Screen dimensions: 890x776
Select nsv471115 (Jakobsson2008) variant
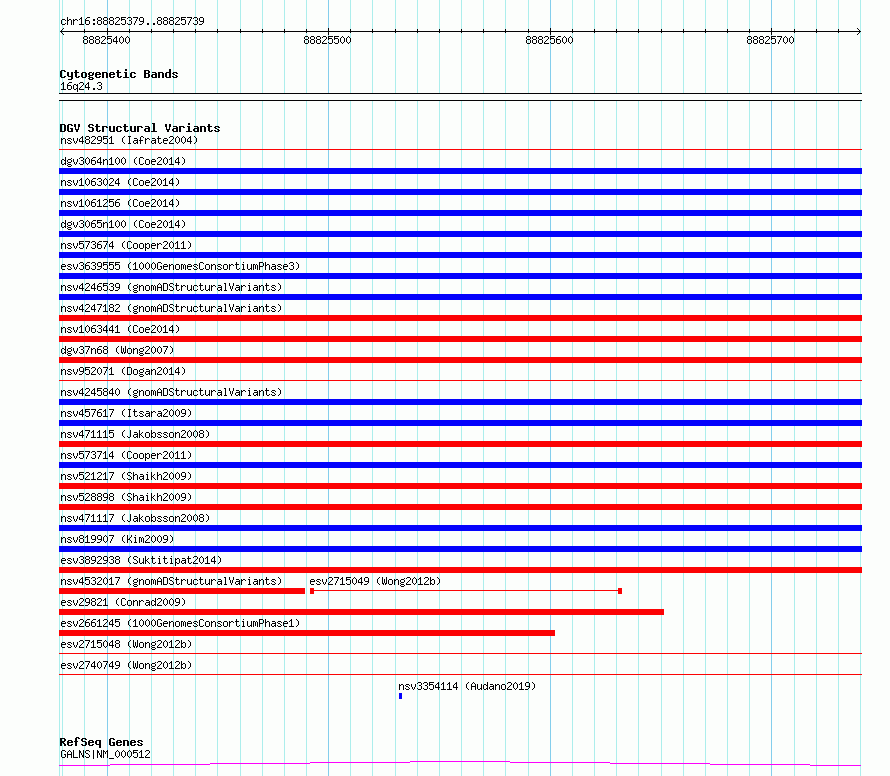pos(135,434)
